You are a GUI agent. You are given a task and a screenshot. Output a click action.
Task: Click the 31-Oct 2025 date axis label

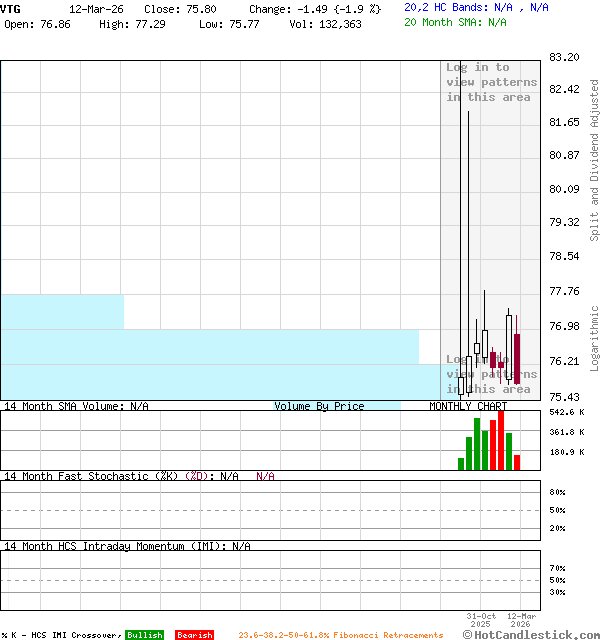(481, 620)
